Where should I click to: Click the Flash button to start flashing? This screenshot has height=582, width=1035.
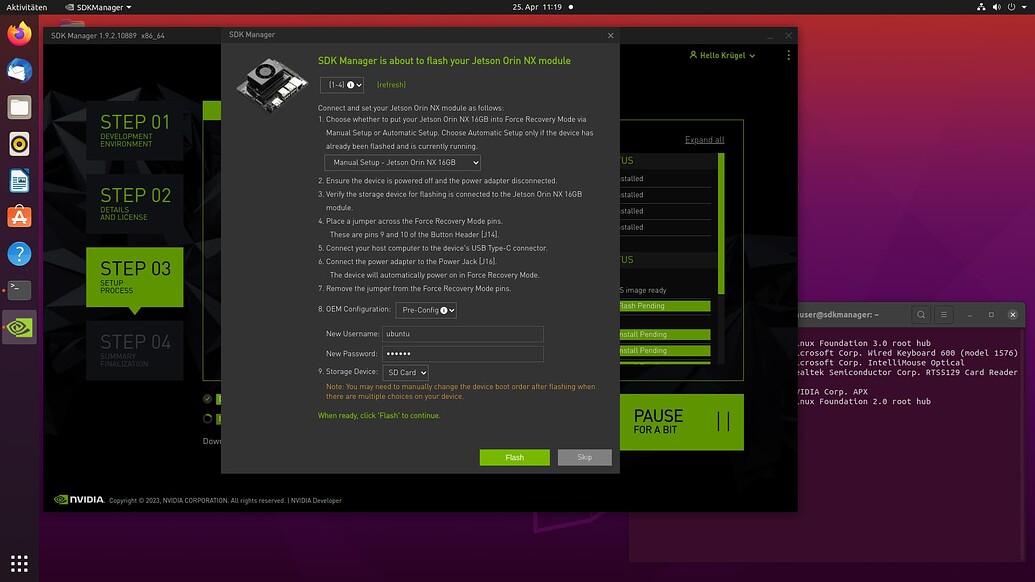tap(514, 457)
